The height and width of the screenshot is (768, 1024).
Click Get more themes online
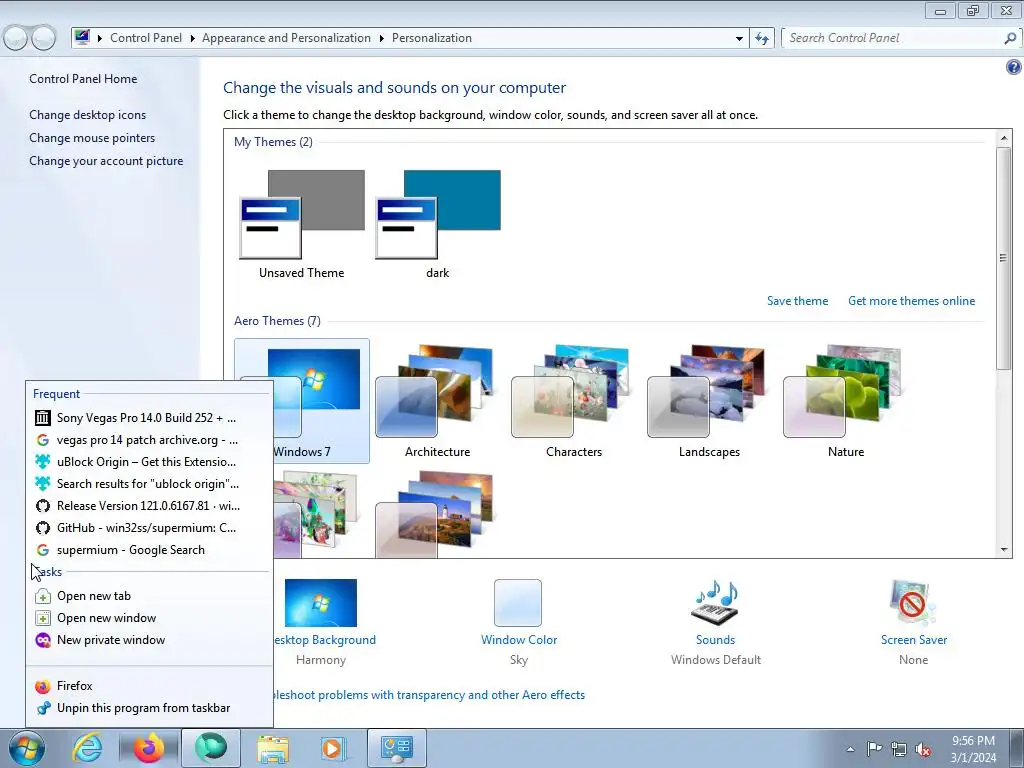coord(912,301)
